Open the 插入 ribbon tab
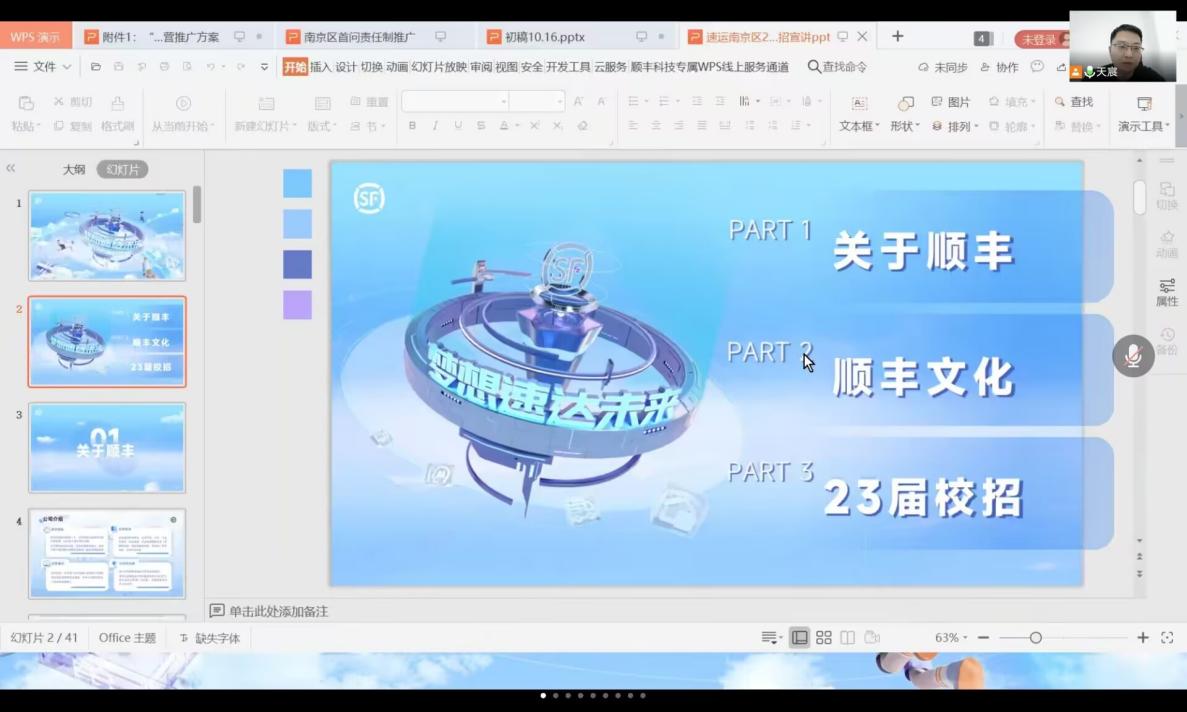The width and height of the screenshot is (1187, 712). tap(320, 67)
